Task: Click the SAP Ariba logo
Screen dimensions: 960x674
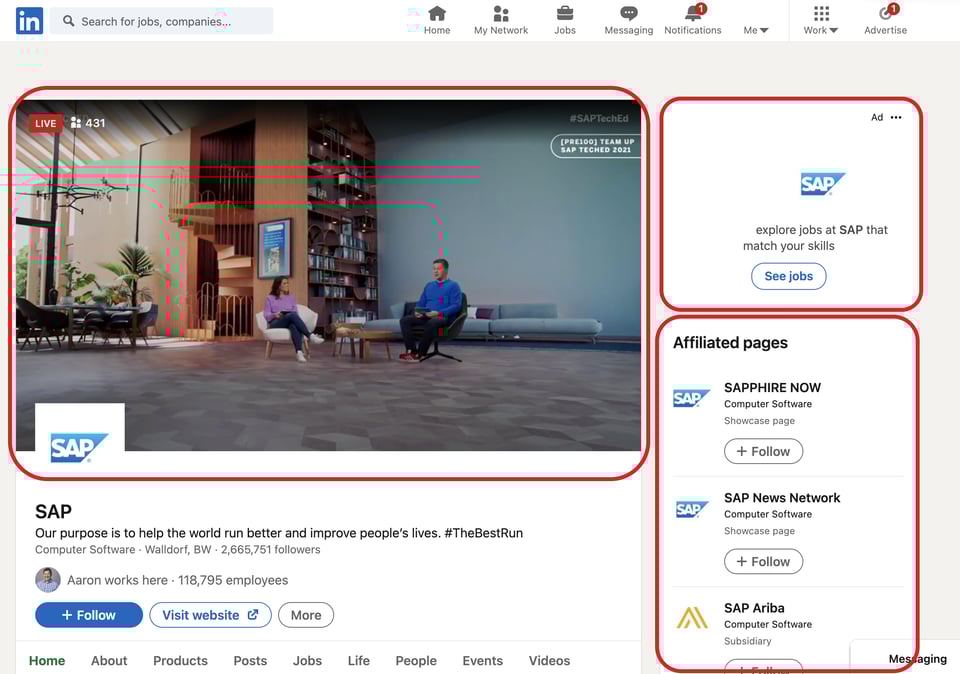Action: pos(692,618)
